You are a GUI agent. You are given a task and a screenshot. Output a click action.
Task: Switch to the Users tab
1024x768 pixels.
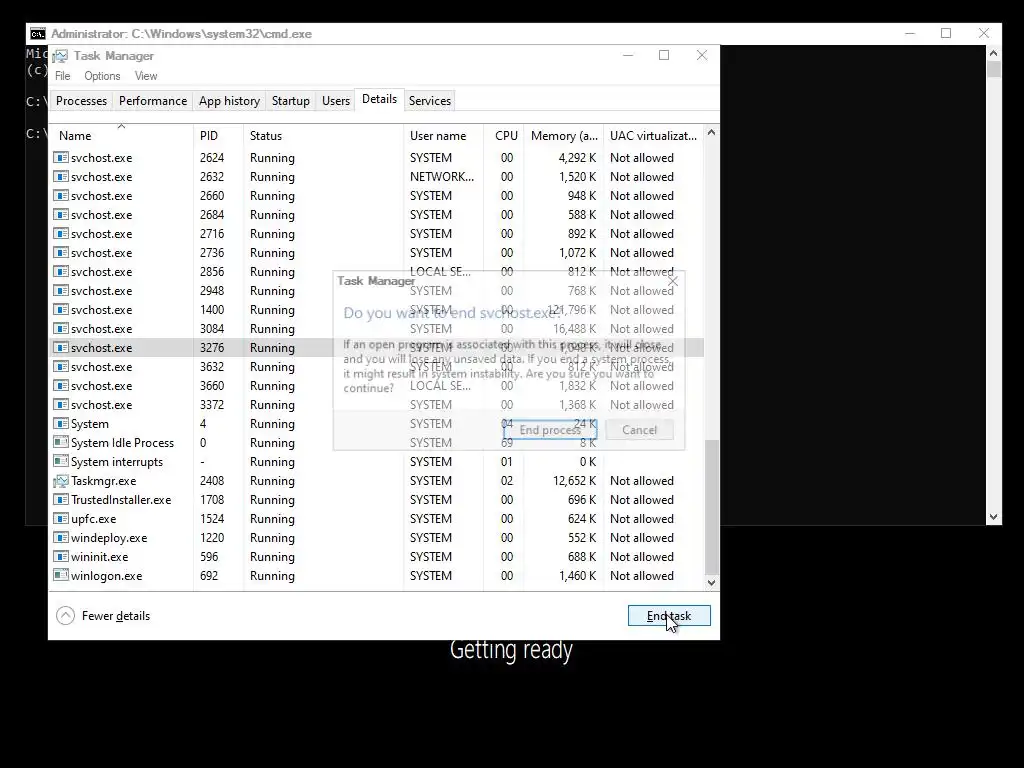pos(336,101)
